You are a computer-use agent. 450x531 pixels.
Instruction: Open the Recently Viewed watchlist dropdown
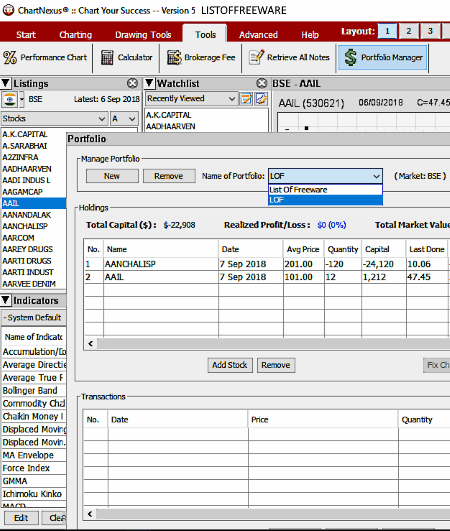191,99
